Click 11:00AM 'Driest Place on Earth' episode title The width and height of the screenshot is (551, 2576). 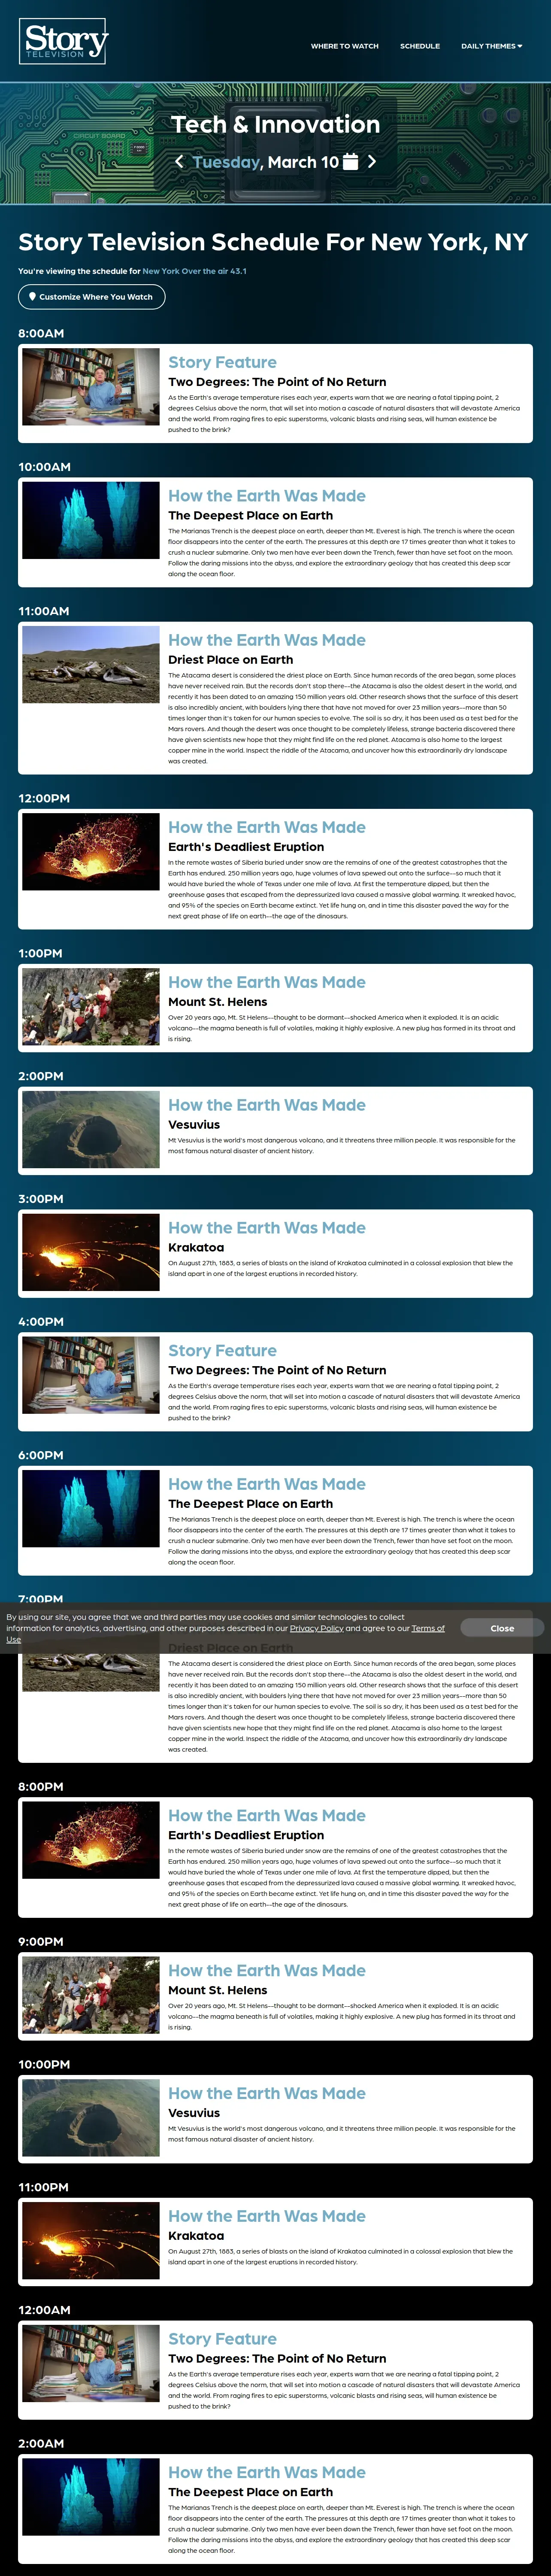(231, 660)
